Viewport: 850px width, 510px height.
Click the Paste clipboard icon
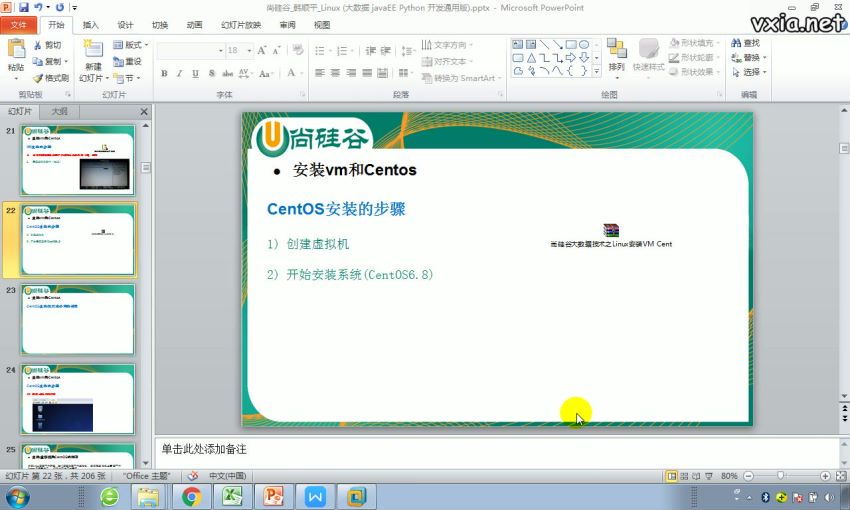16,50
